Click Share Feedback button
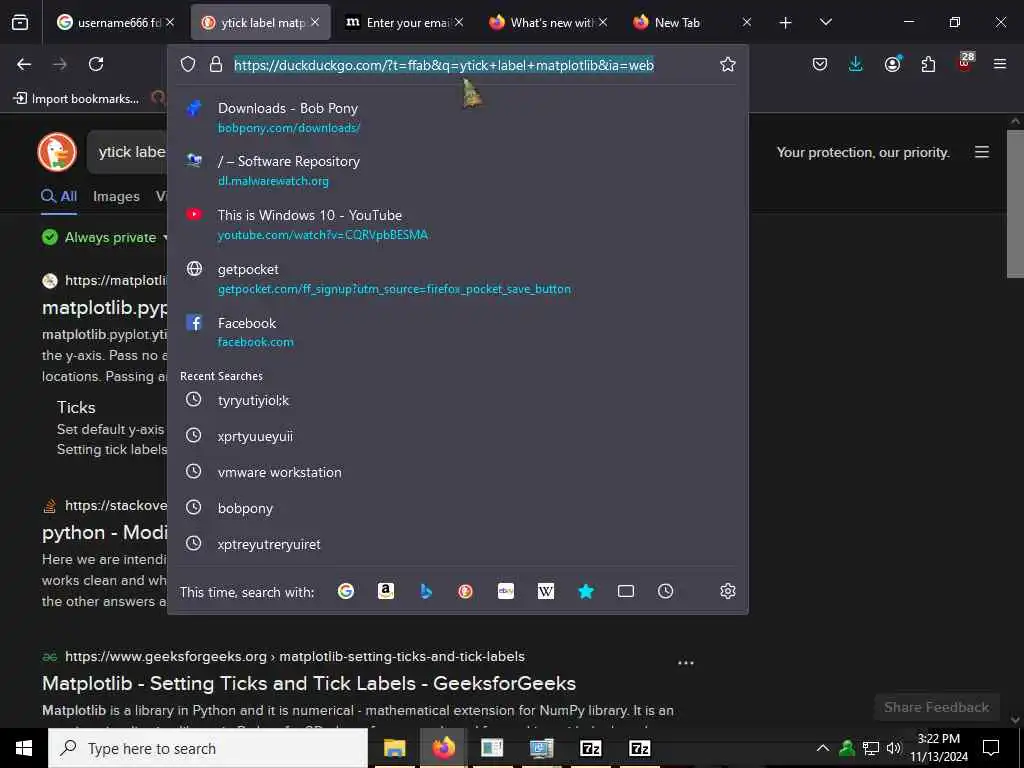 point(936,707)
